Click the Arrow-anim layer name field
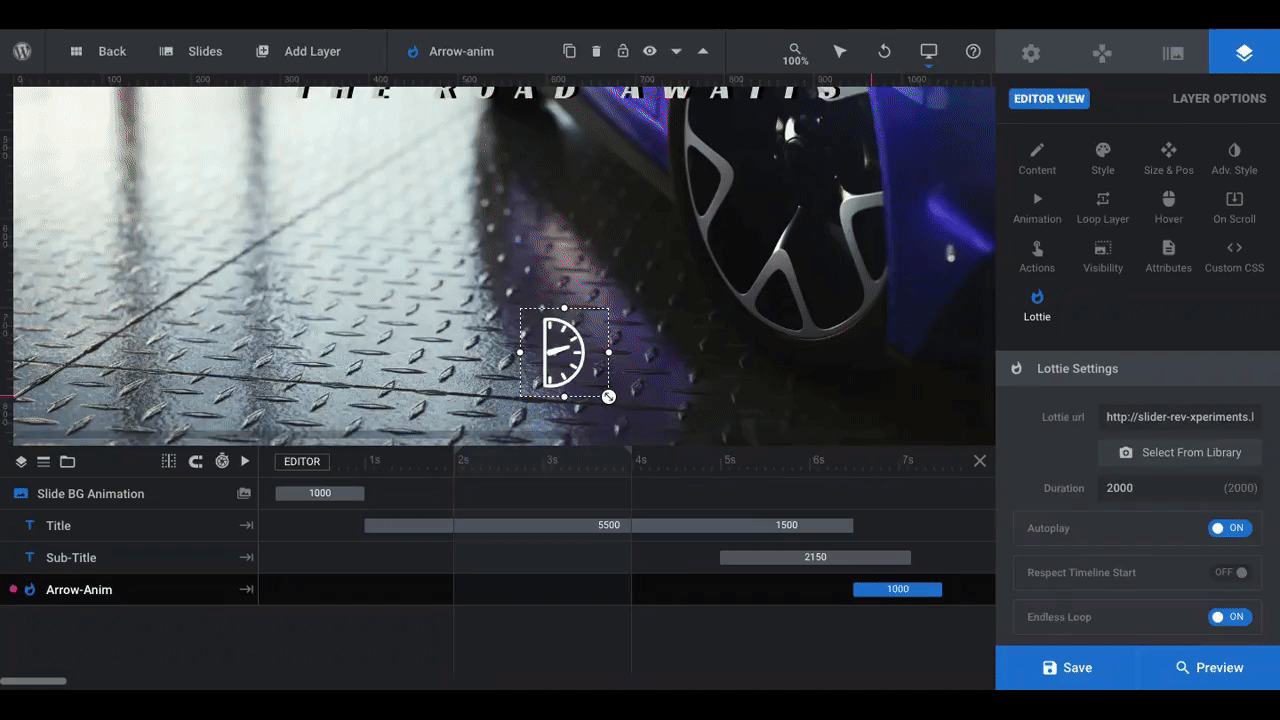The height and width of the screenshot is (720, 1280). pyautogui.click(x=461, y=51)
